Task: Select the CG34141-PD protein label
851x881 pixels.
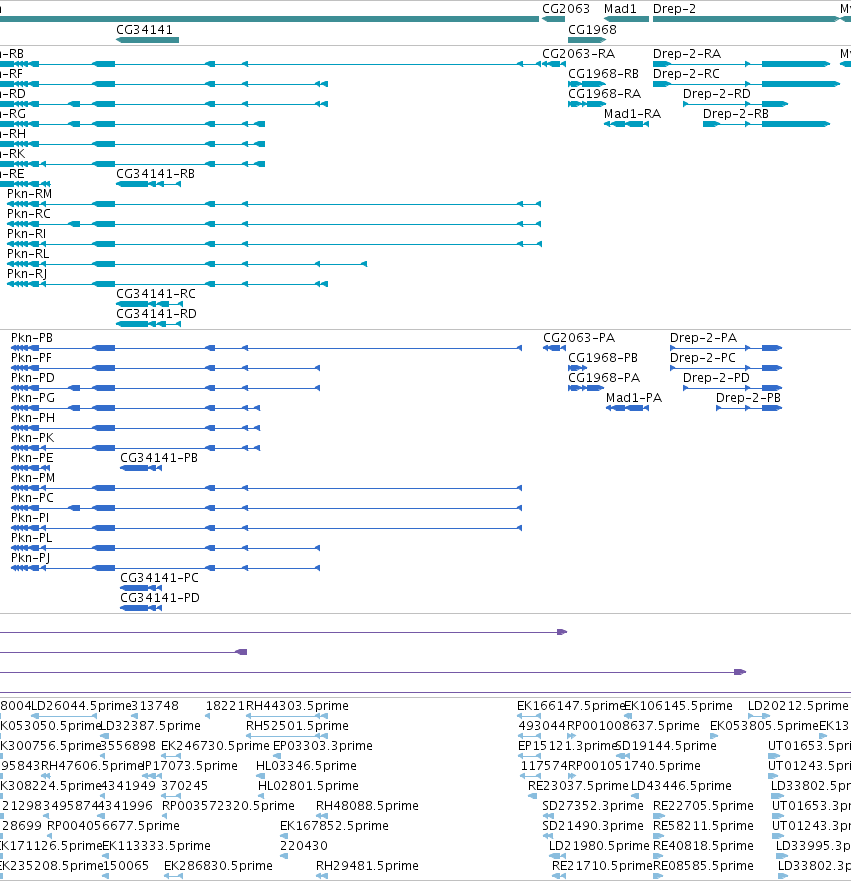Action: click(x=160, y=598)
